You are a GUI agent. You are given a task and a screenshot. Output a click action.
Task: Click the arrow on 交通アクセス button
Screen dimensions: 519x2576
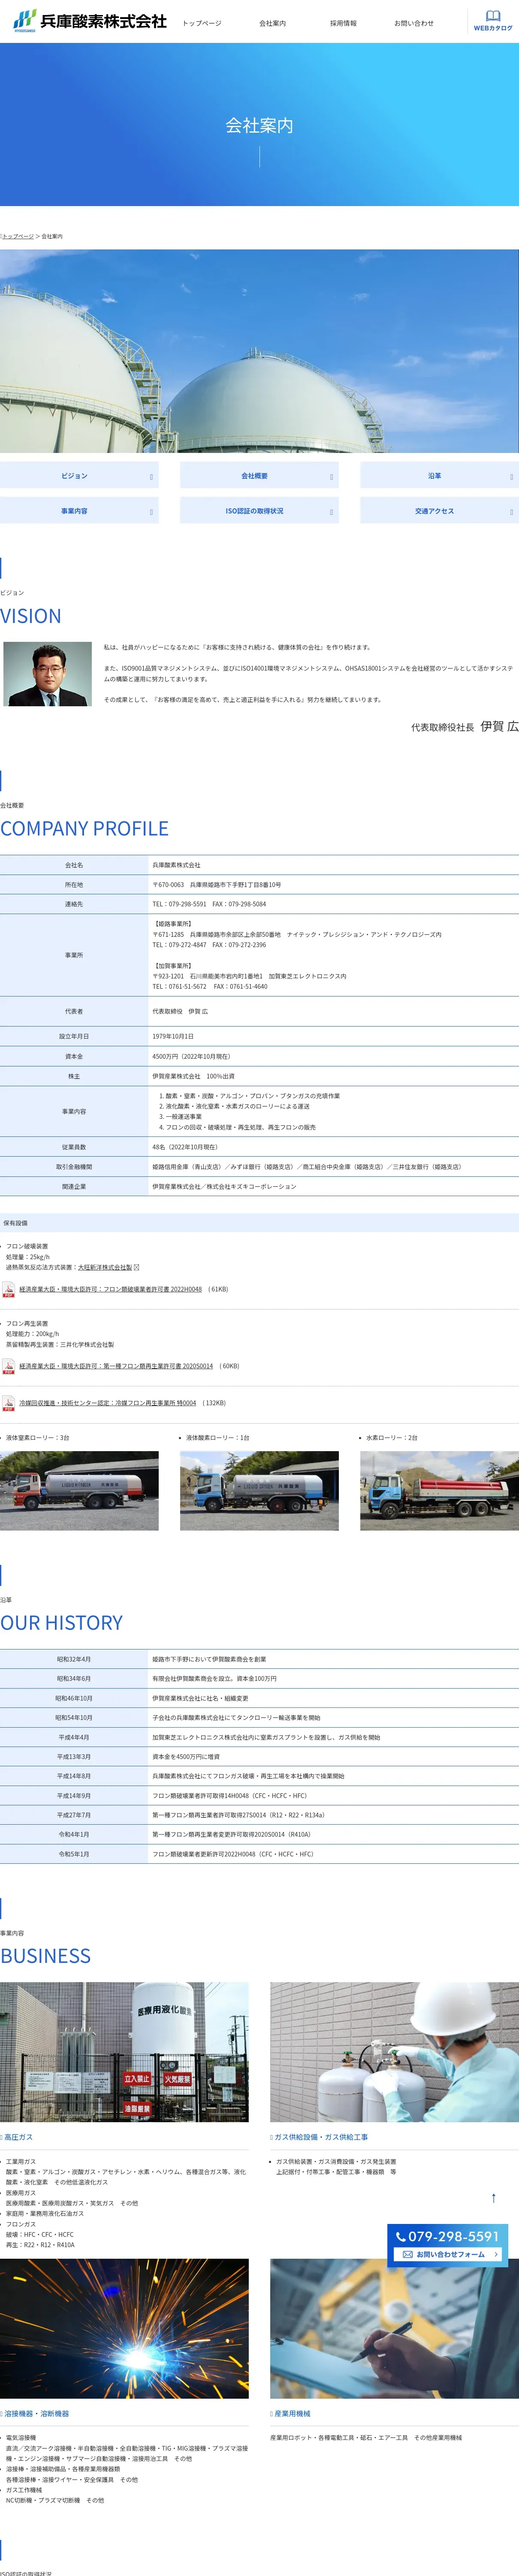tap(511, 512)
